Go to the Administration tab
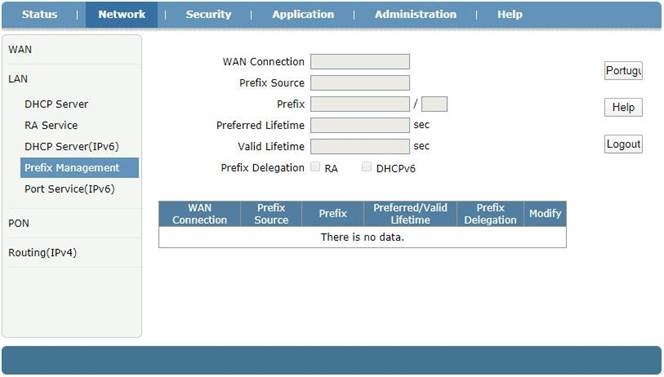The height and width of the screenshot is (377, 664). pos(415,14)
